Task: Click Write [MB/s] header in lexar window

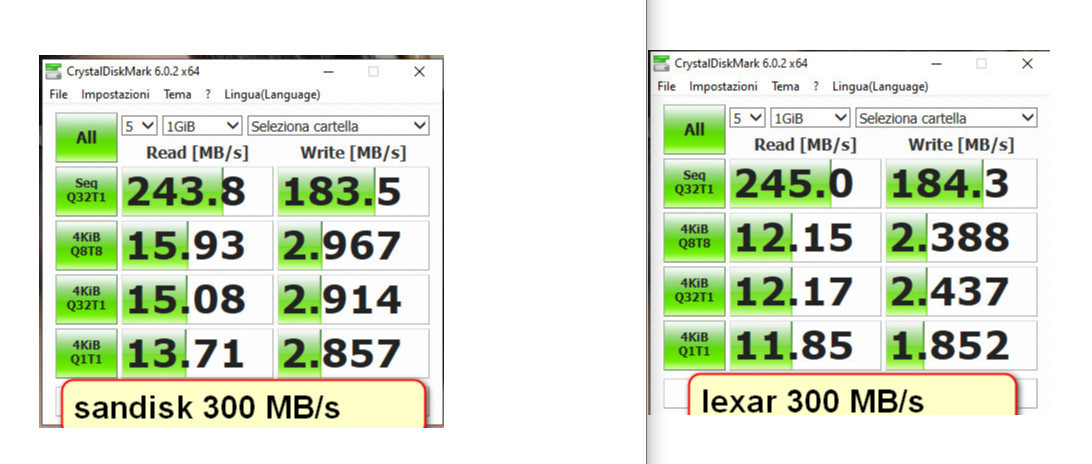Action: tap(961, 144)
